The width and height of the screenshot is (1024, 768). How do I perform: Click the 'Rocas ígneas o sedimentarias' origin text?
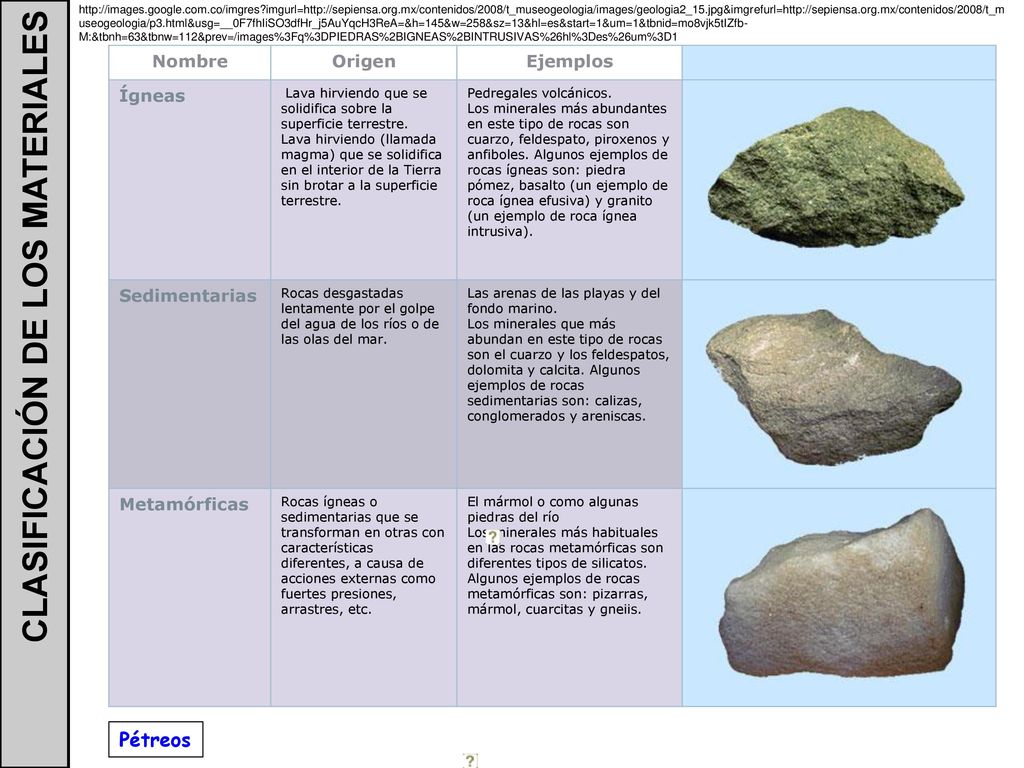click(x=362, y=555)
